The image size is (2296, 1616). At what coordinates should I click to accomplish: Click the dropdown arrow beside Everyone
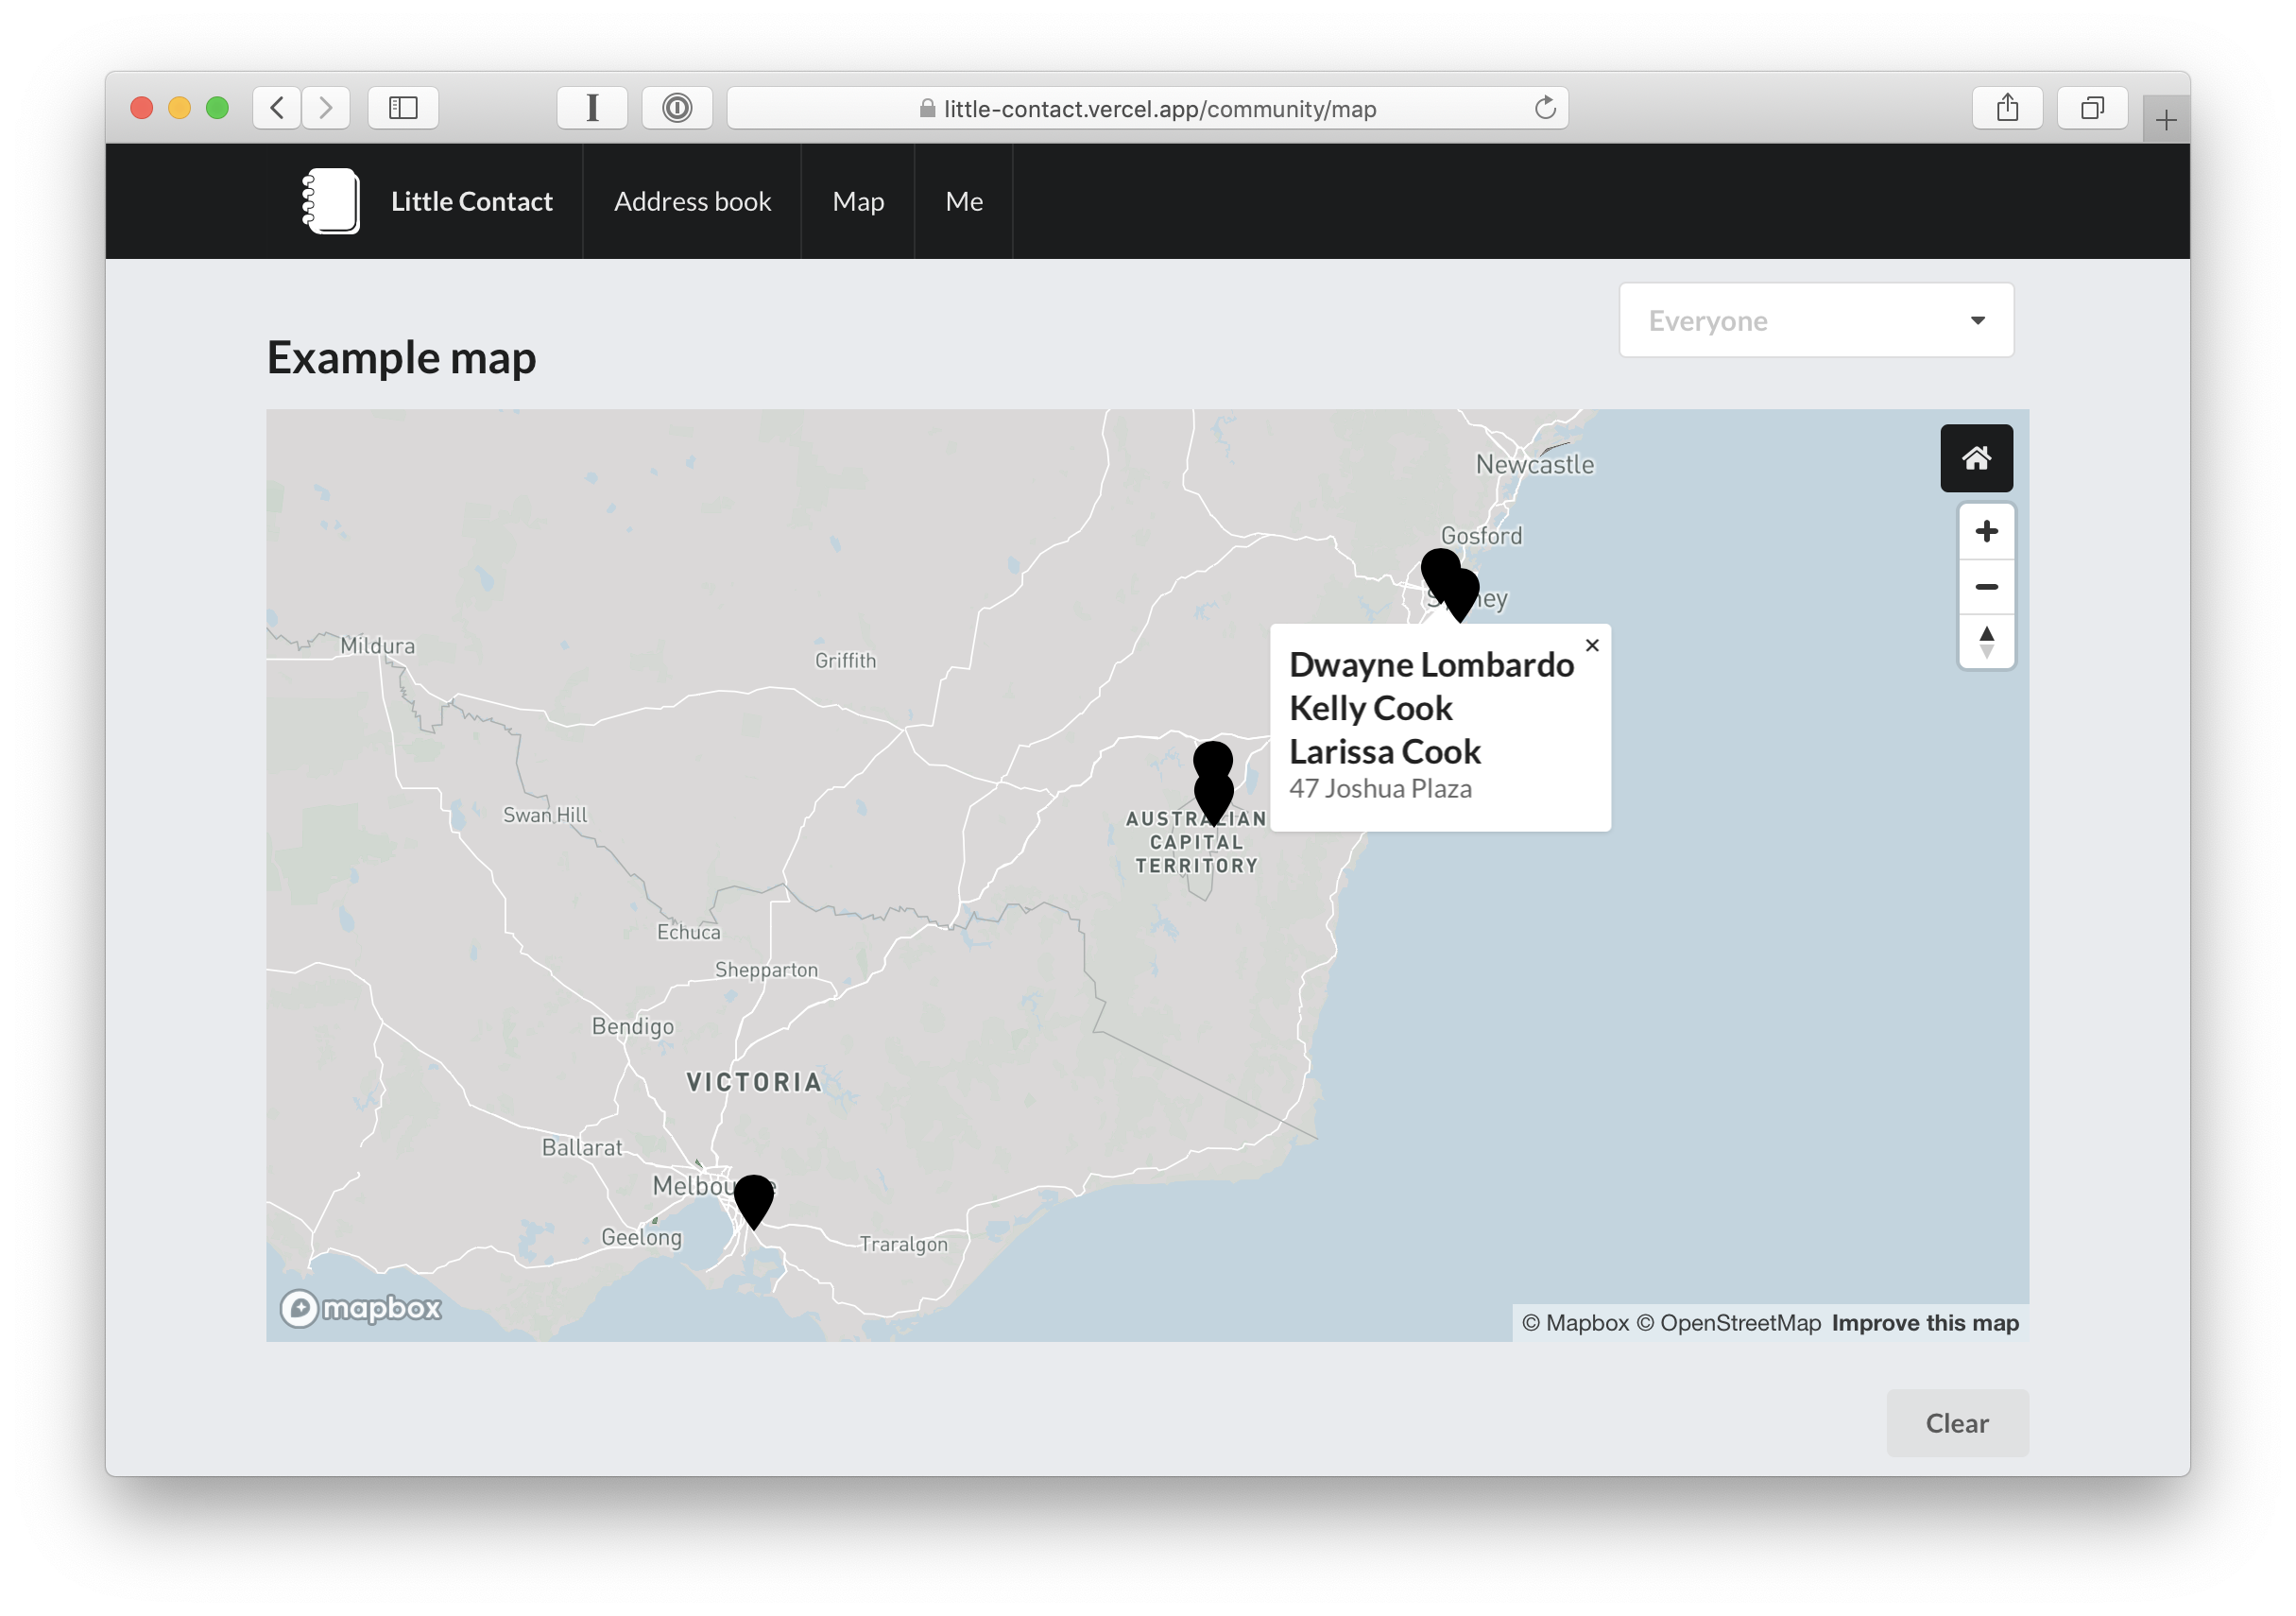(1977, 320)
